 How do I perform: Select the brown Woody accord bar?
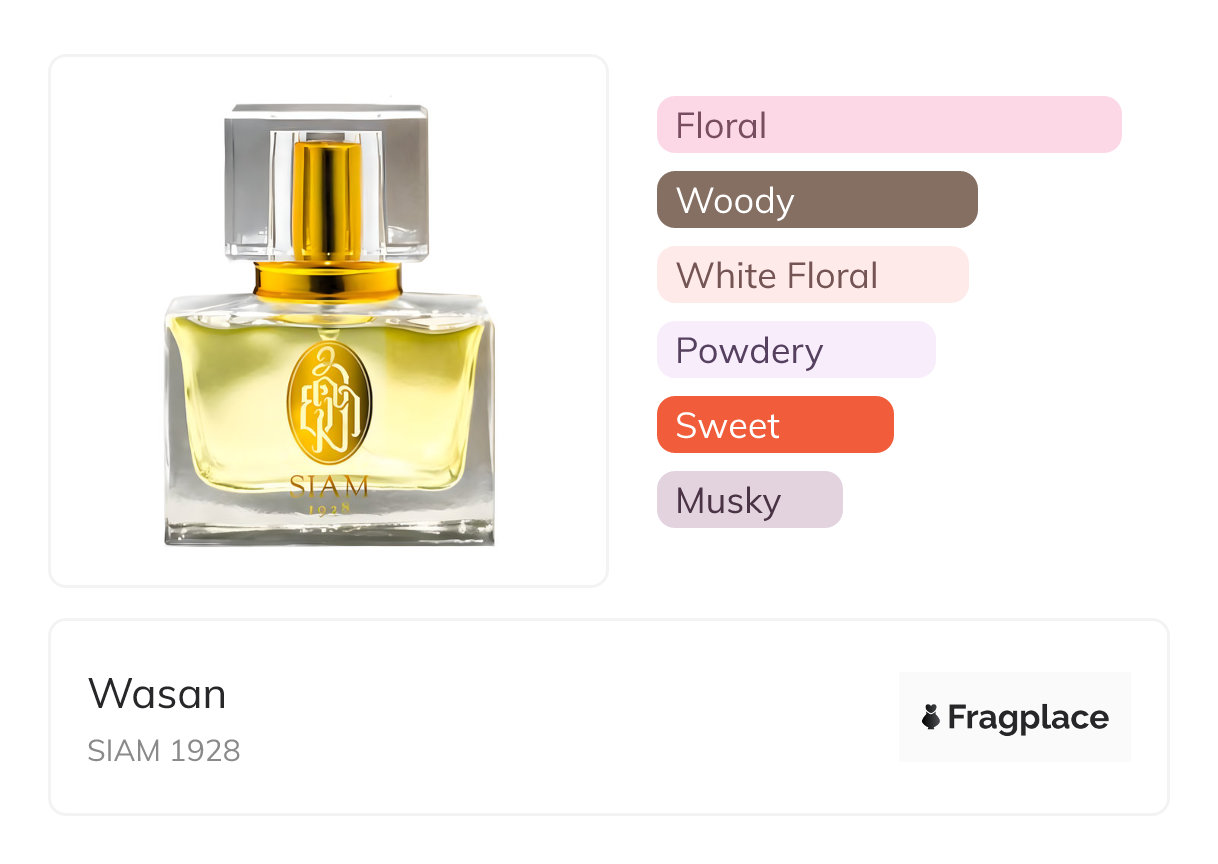[x=817, y=200]
